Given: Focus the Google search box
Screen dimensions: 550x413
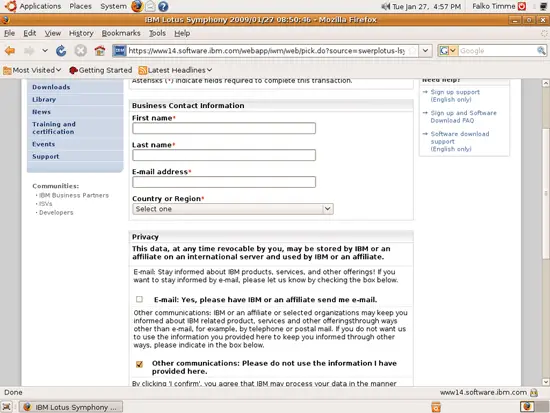Looking at the screenshot, I should click(497, 51).
